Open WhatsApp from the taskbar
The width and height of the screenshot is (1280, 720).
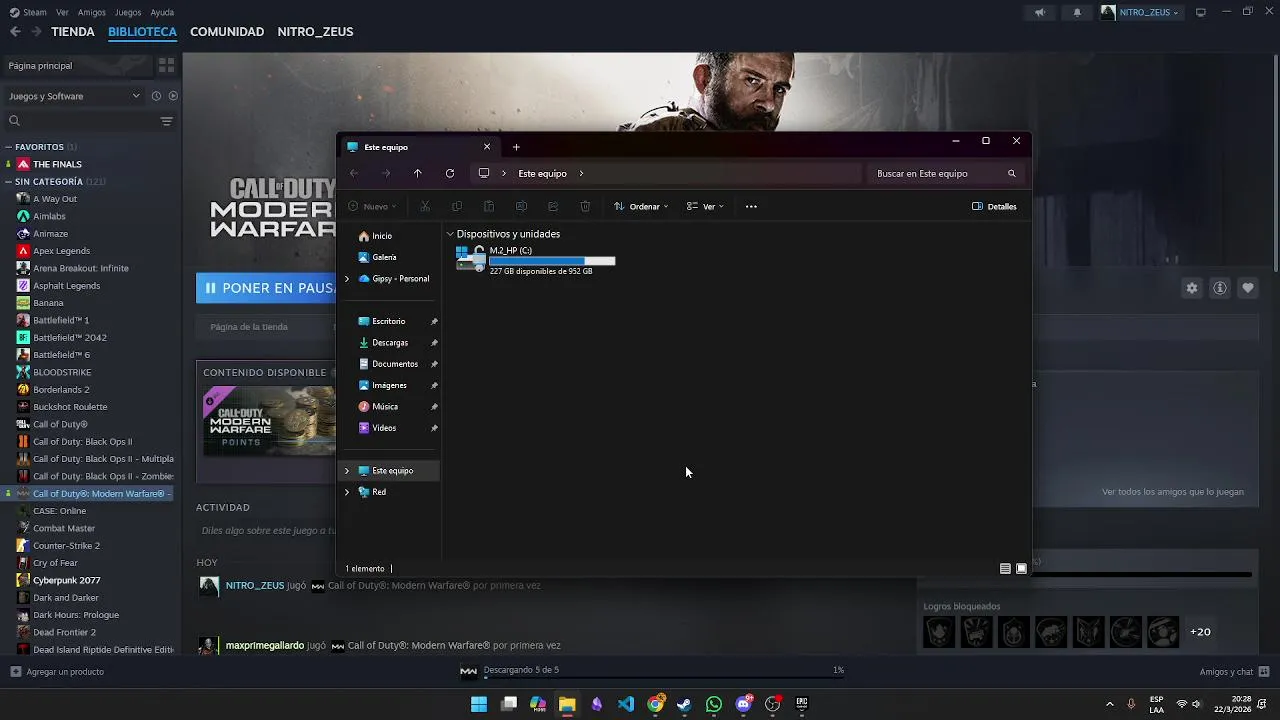714,704
